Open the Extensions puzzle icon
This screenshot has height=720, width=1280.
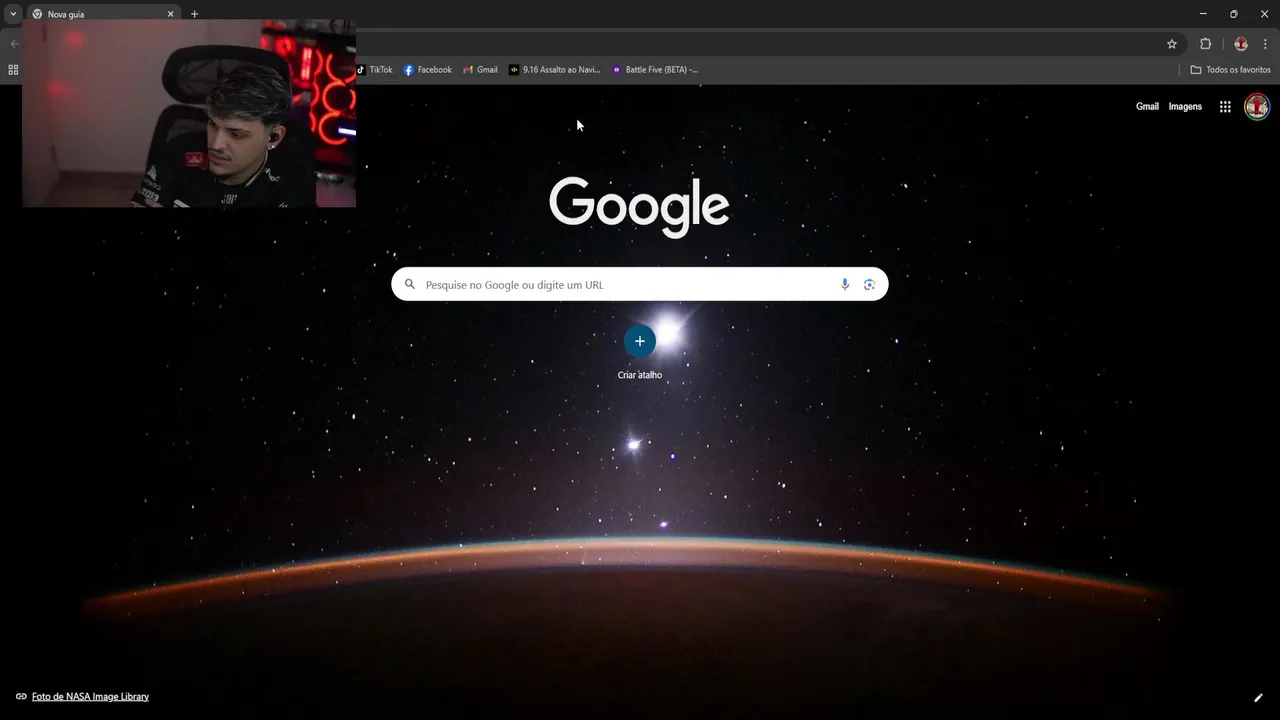click(x=1205, y=44)
